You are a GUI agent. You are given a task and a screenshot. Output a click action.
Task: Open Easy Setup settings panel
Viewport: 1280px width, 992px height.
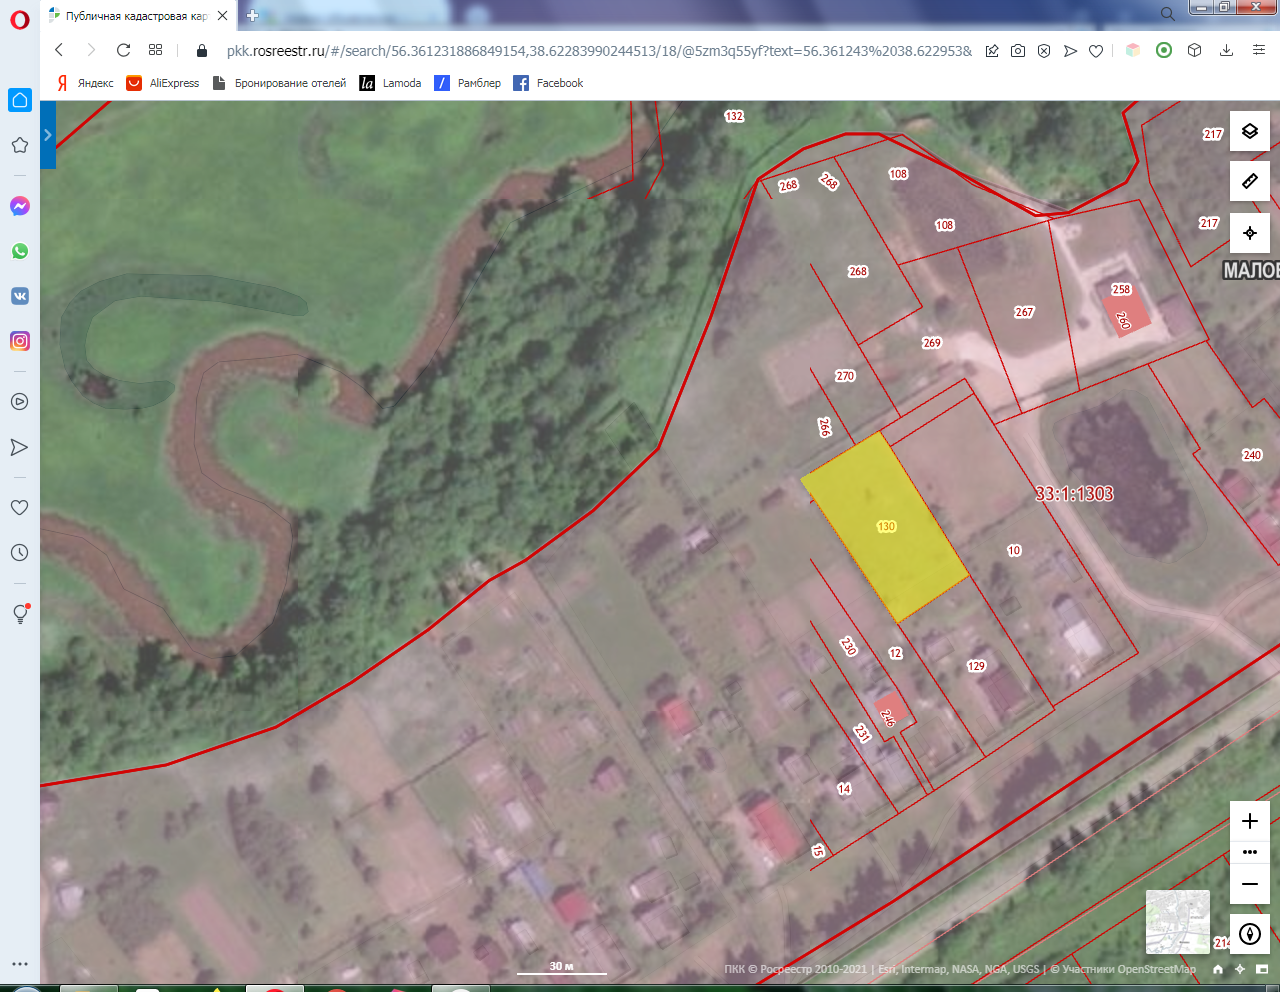pos(1259,50)
